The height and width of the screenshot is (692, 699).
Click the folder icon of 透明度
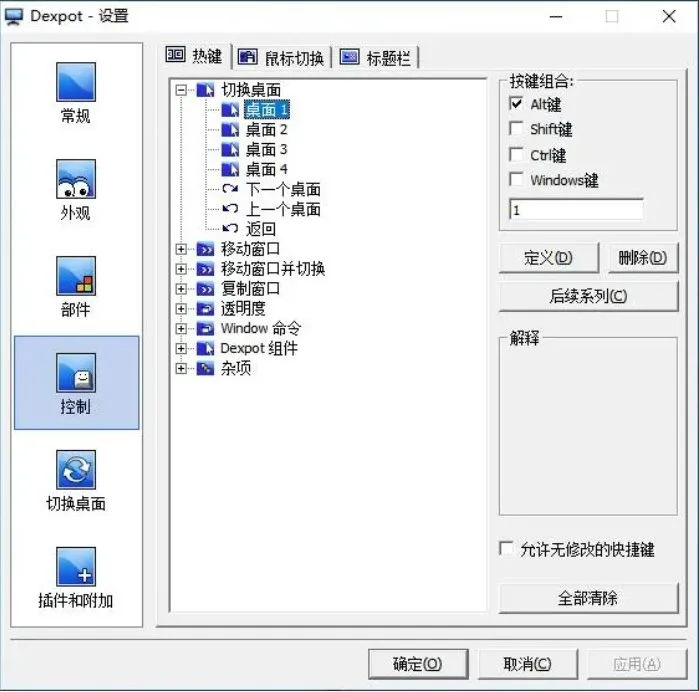[205, 309]
